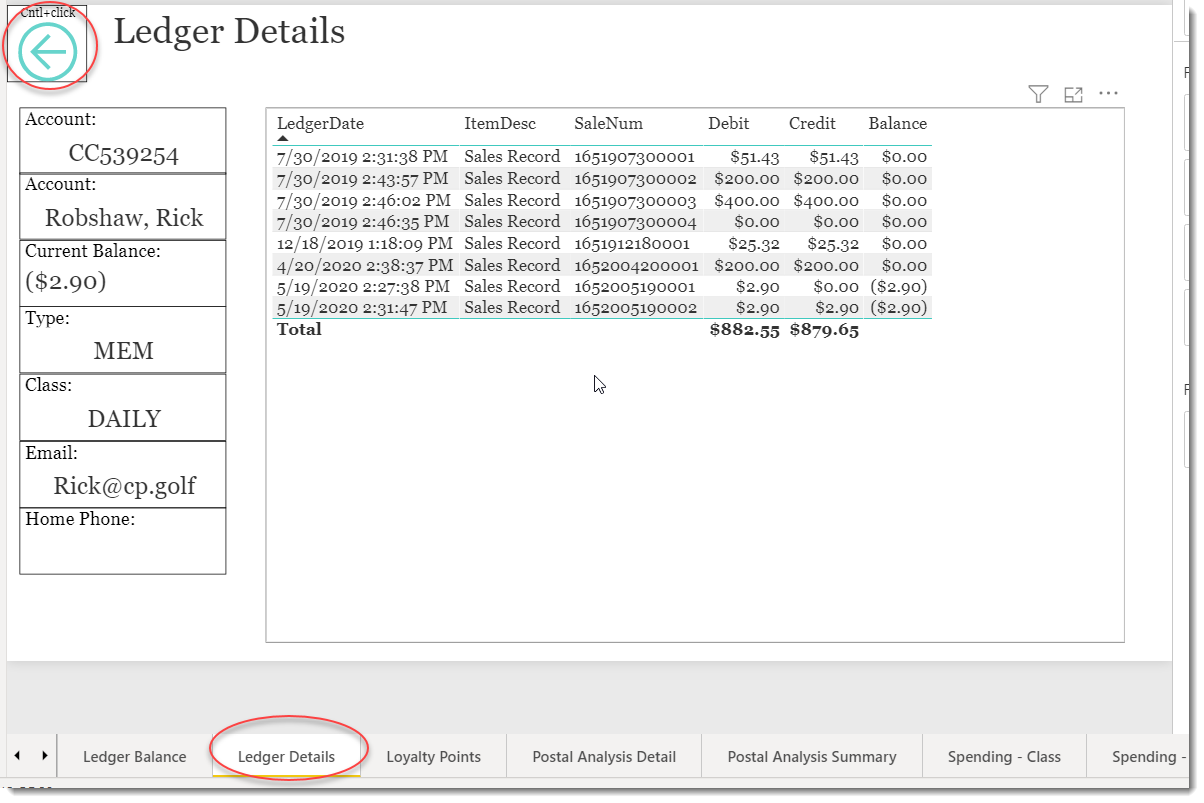The width and height of the screenshot is (1204, 803).
Task: Select the ledger row dated 5/19/2020 2:31:47 PM
Action: point(600,307)
